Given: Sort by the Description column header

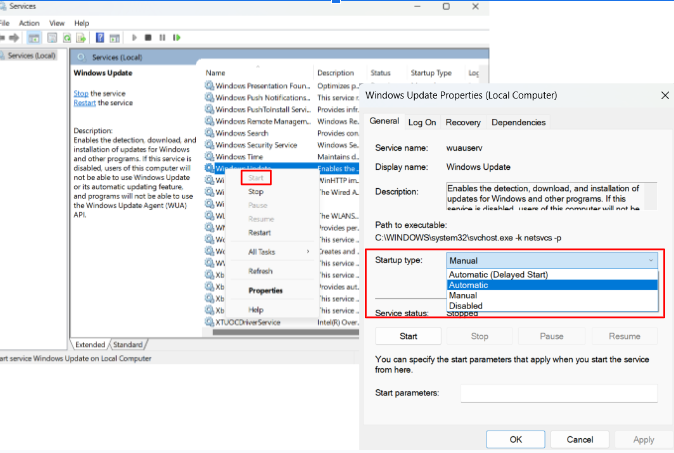Looking at the screenshot, I should [x=336, y=73].
